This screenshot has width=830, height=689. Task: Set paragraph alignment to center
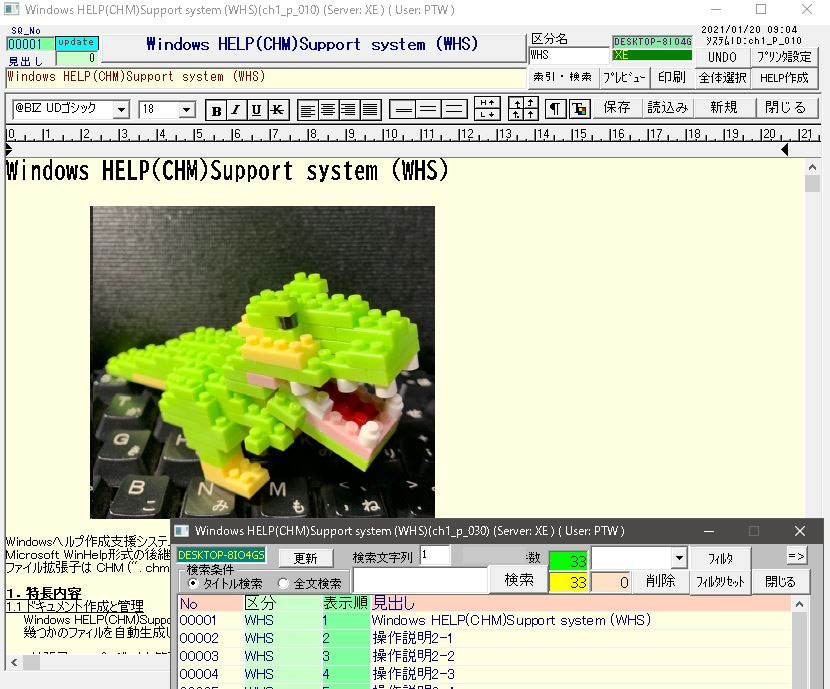[331, 110]
